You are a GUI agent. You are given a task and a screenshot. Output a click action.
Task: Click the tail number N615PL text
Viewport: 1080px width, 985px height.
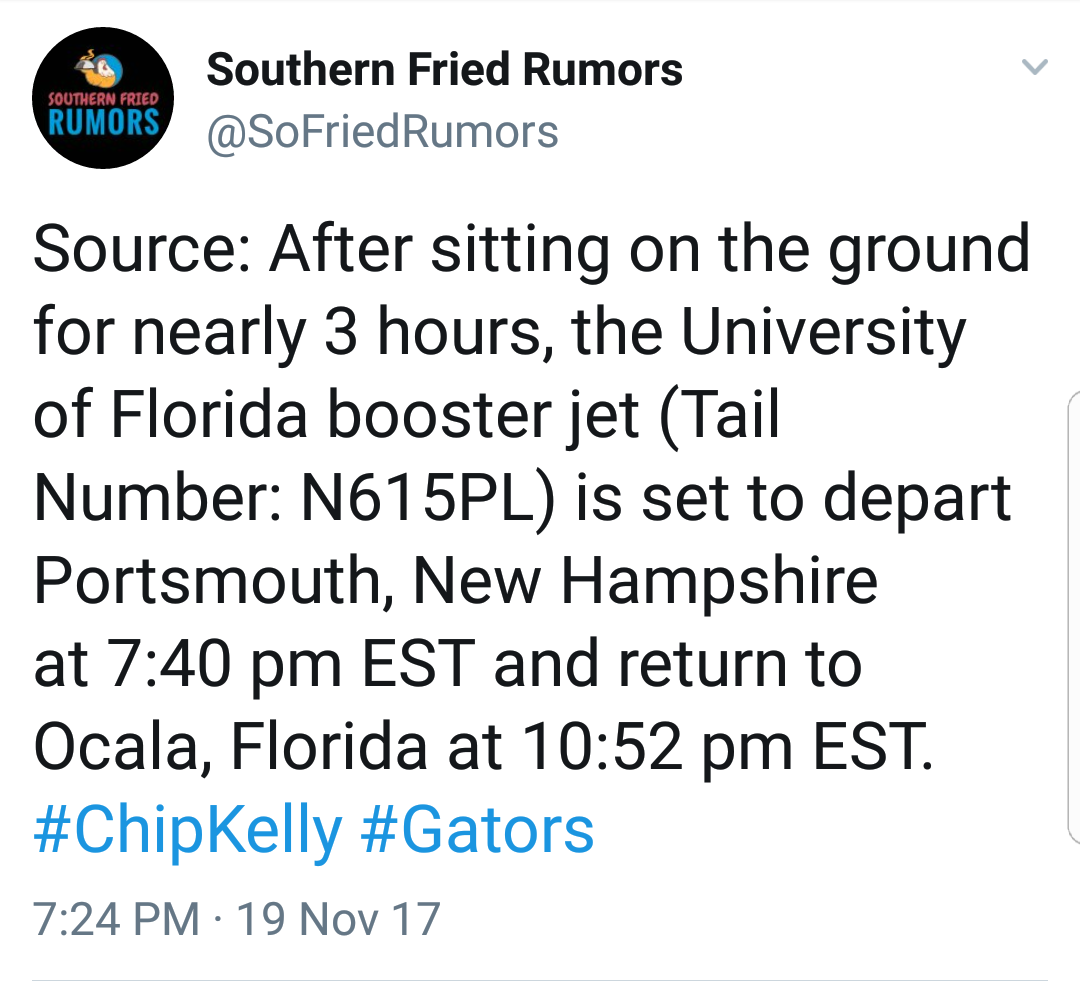pos(426,498)
